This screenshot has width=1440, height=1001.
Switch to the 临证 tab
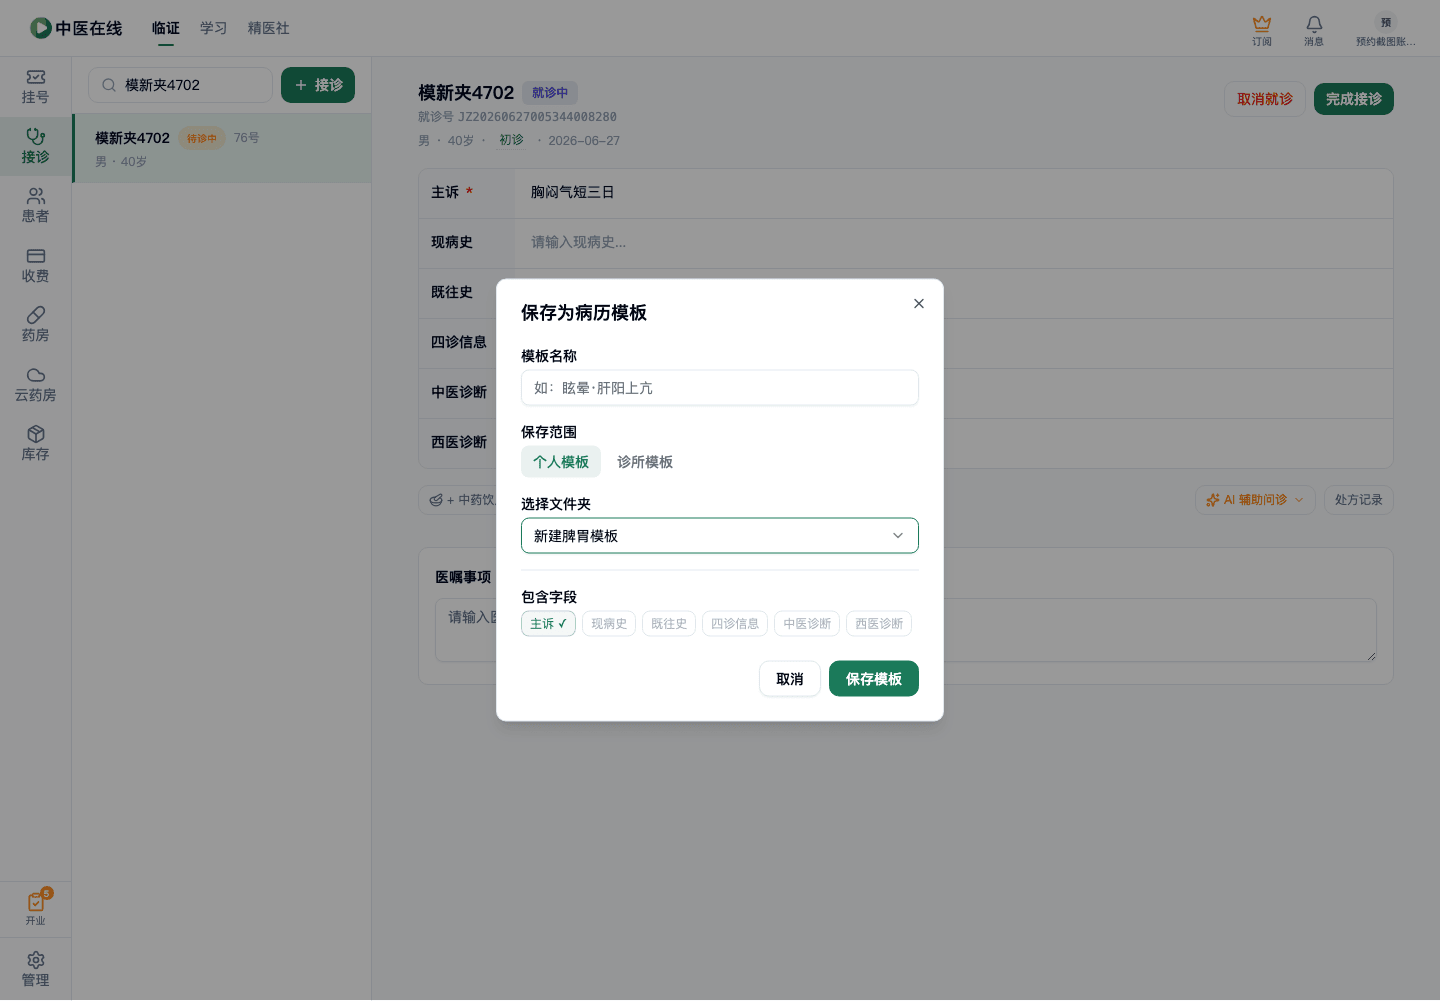(x=166, y=28)
